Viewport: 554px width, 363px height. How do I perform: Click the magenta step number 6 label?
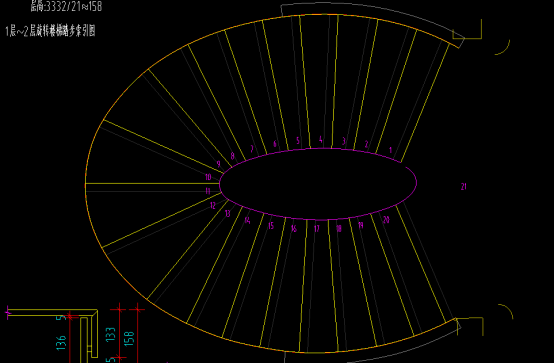click(275, 144)
